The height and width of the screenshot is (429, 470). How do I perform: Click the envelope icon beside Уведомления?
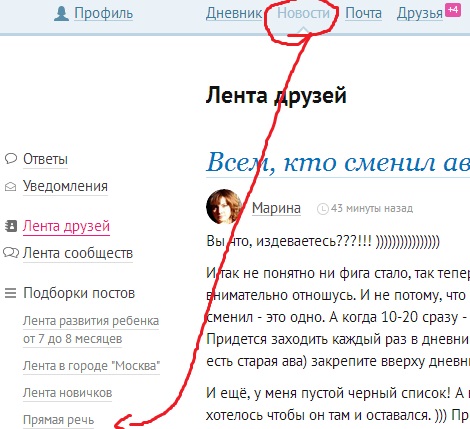click(x=10, y=186)
